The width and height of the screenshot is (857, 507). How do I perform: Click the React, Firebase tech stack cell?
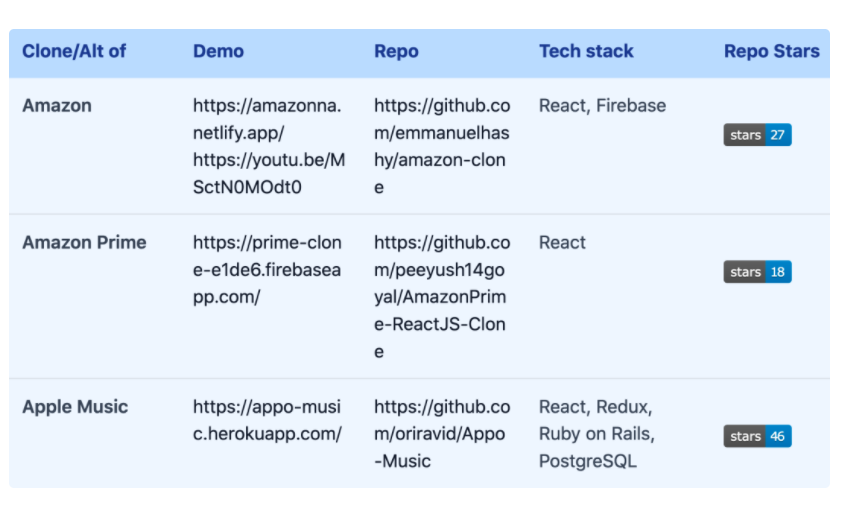pos(602,105)
